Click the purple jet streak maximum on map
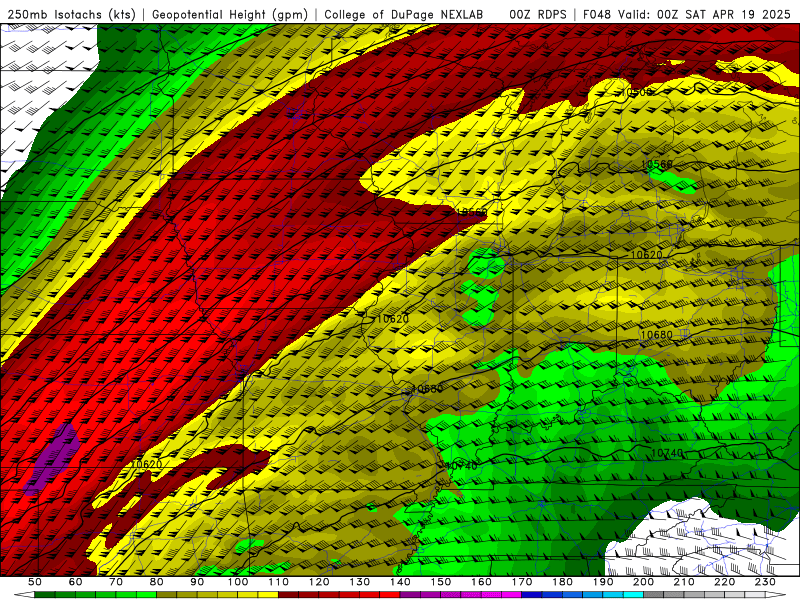The height and width of the screenshot is (600, 800). [x=53, y=458]
